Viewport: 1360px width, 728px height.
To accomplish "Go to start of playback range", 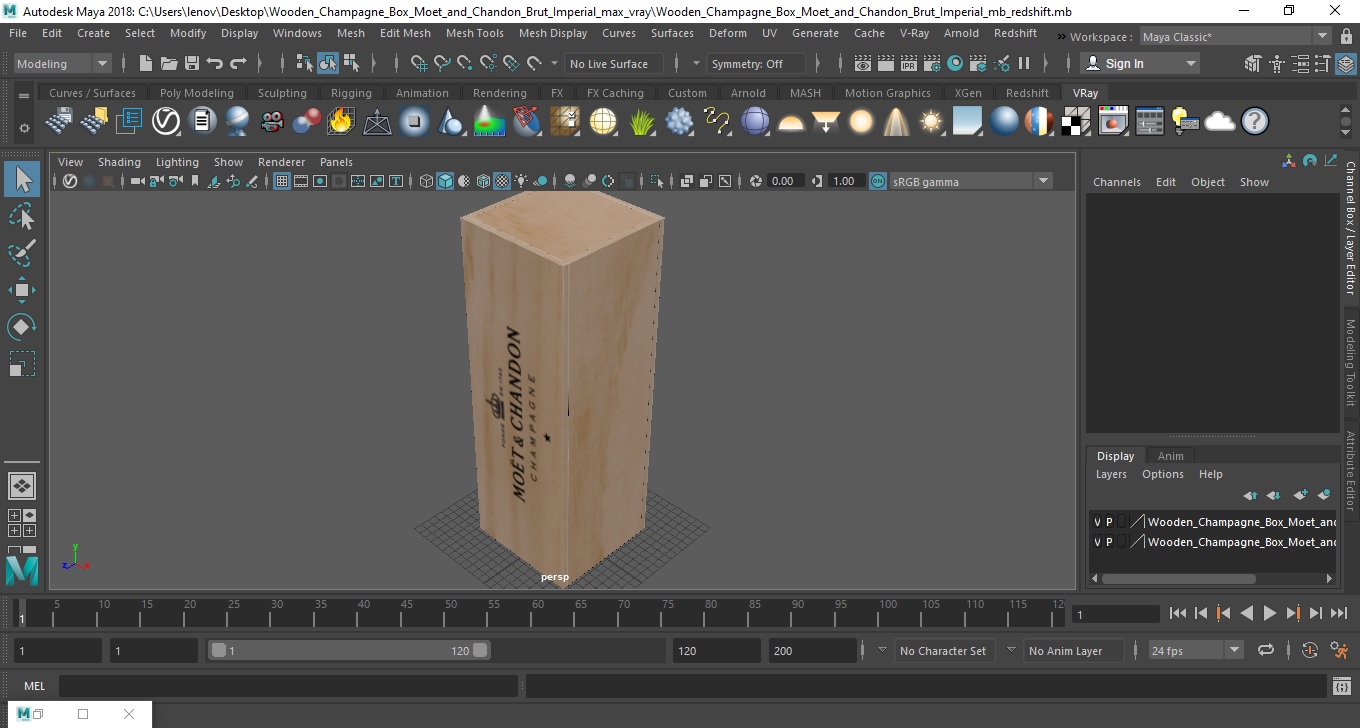I will (x=1177, y=614).
